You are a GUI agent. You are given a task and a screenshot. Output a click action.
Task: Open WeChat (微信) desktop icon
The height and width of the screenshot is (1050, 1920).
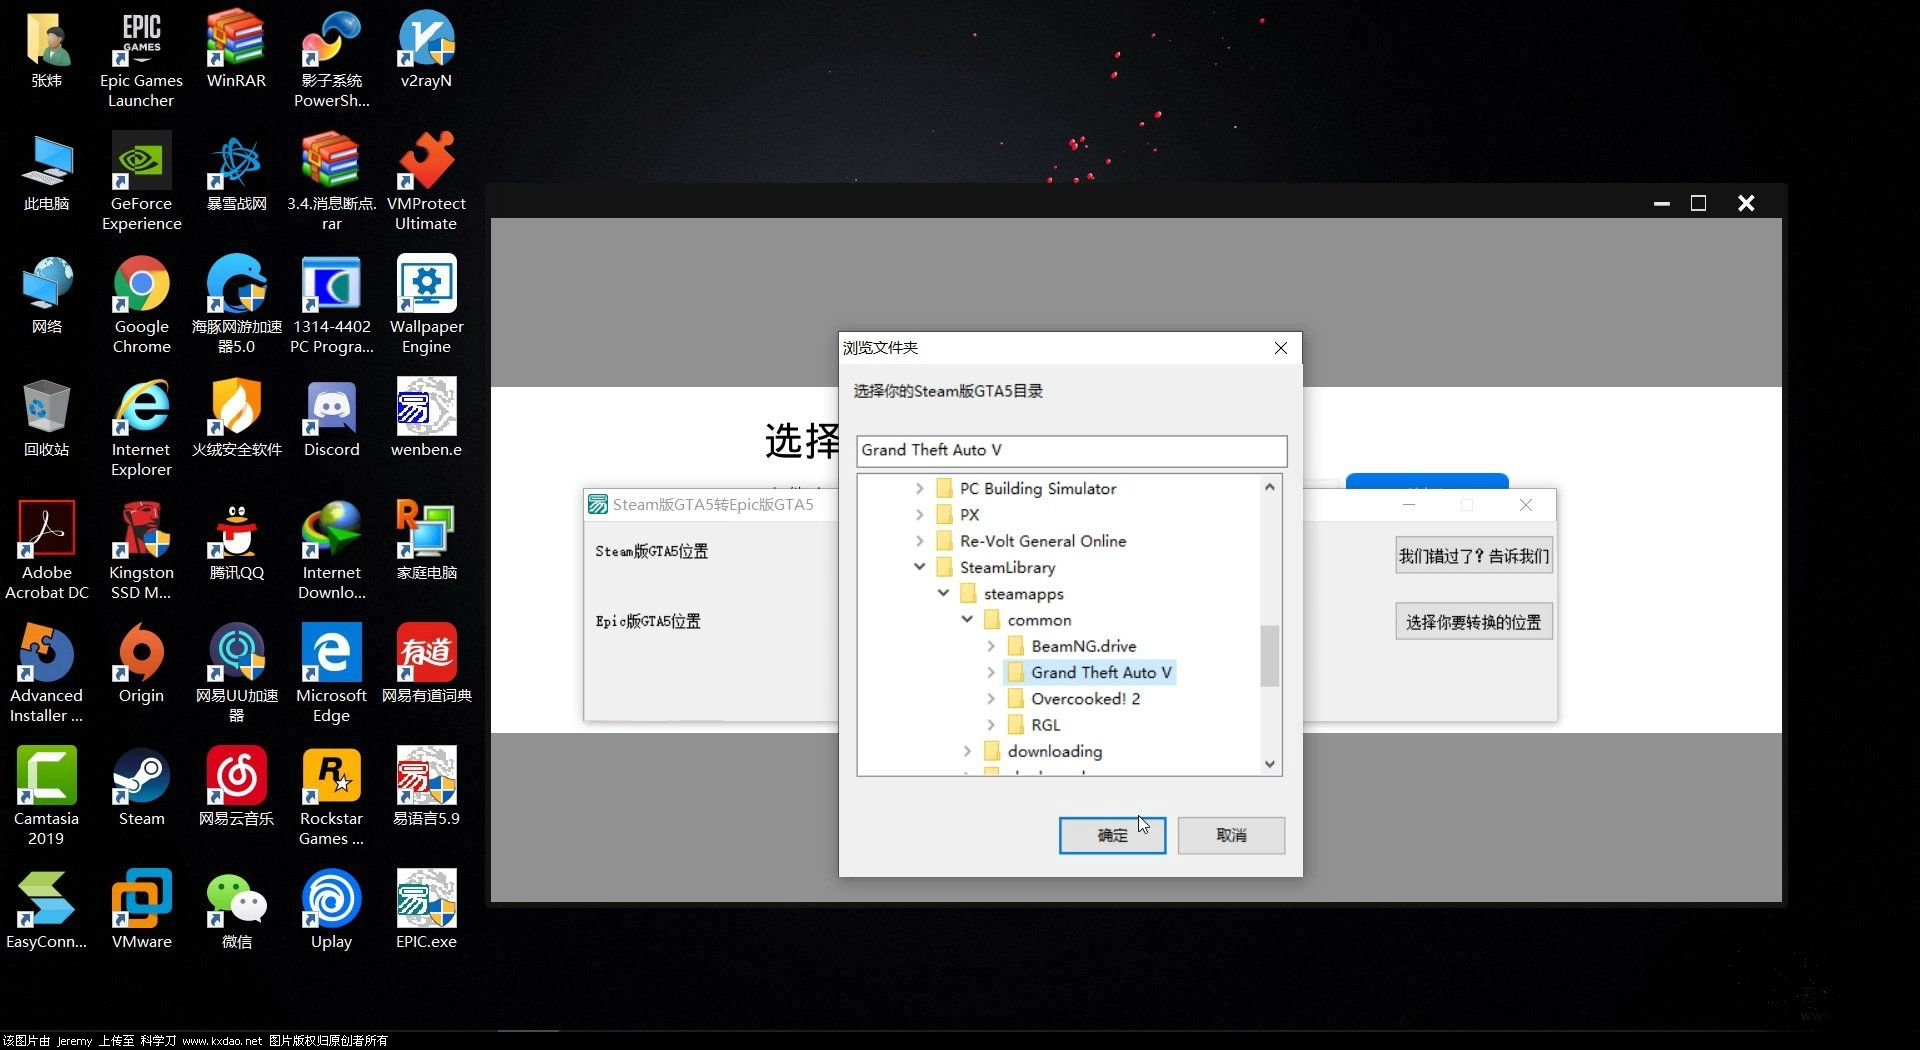coord(236,911)
